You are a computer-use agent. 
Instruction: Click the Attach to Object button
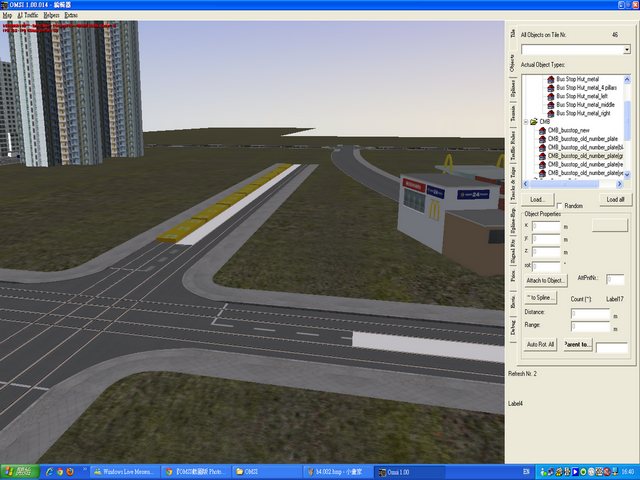click(546, 280)
